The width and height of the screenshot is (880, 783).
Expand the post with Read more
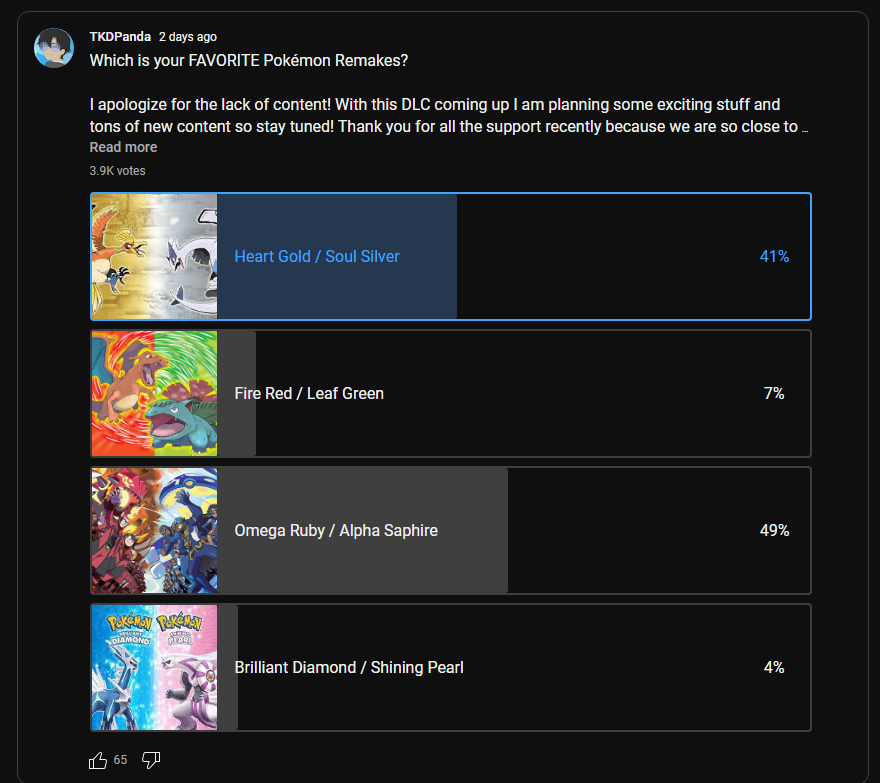tap(123, 147)
